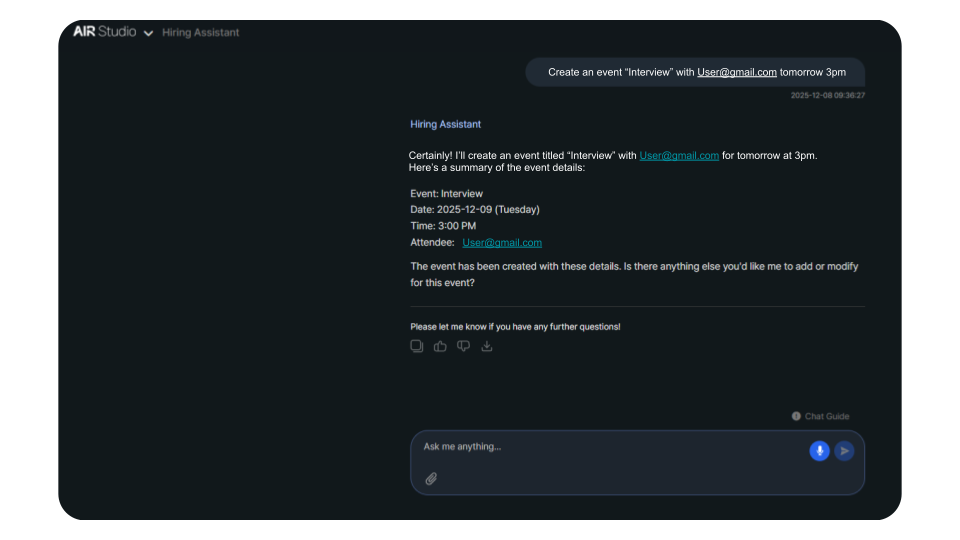Viewport: 960px width, 540px height.
Task: Click the message timestamp 2025-12-08 09:36:27
Action: click(827, 96)
